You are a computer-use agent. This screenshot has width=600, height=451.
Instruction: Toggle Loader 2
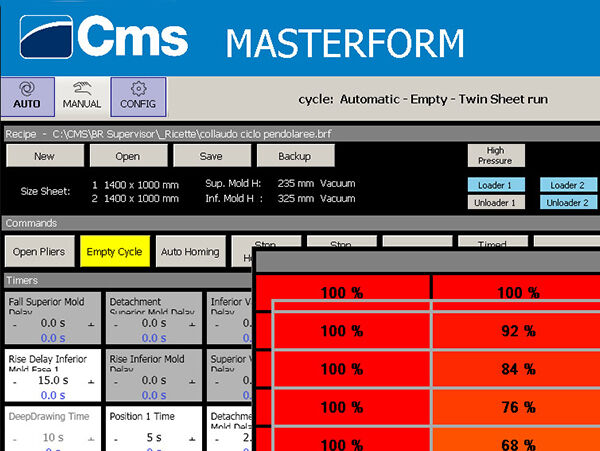(x=567, y=184)
